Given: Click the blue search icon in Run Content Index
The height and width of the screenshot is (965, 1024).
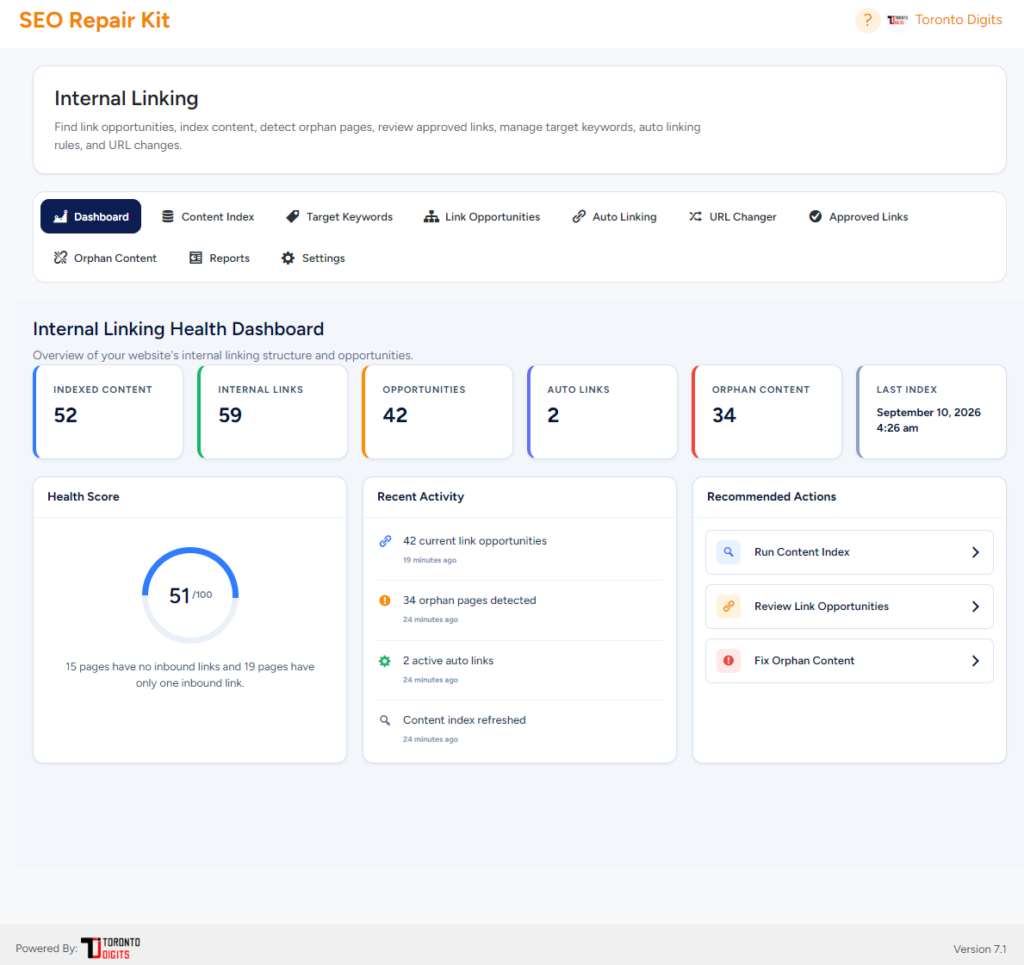Looking at the screenshot, I should 728,552.
